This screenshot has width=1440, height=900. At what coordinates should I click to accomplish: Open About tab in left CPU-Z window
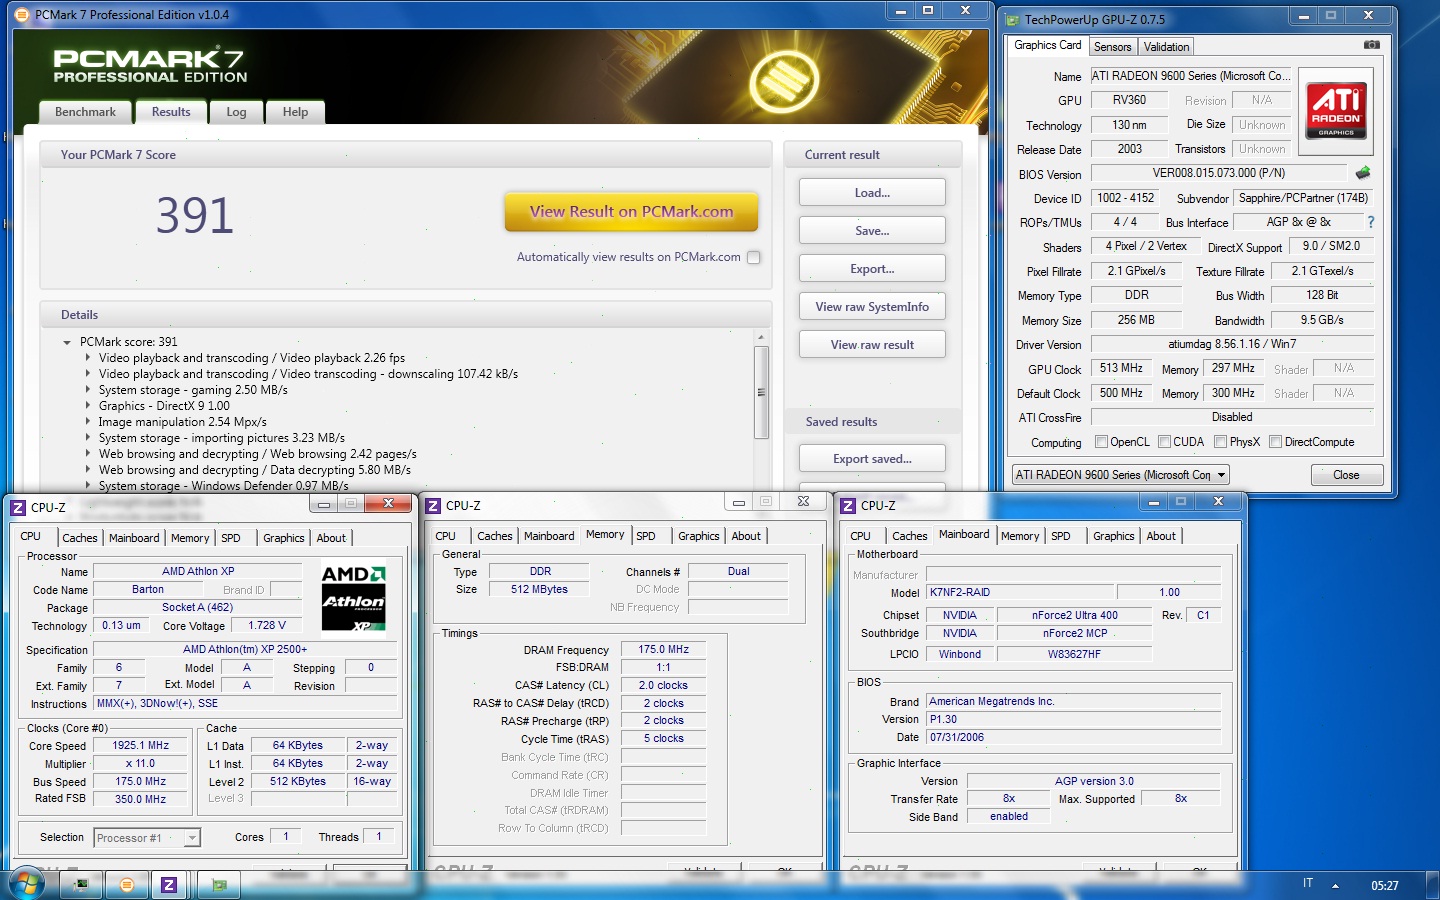click(331, 538)
